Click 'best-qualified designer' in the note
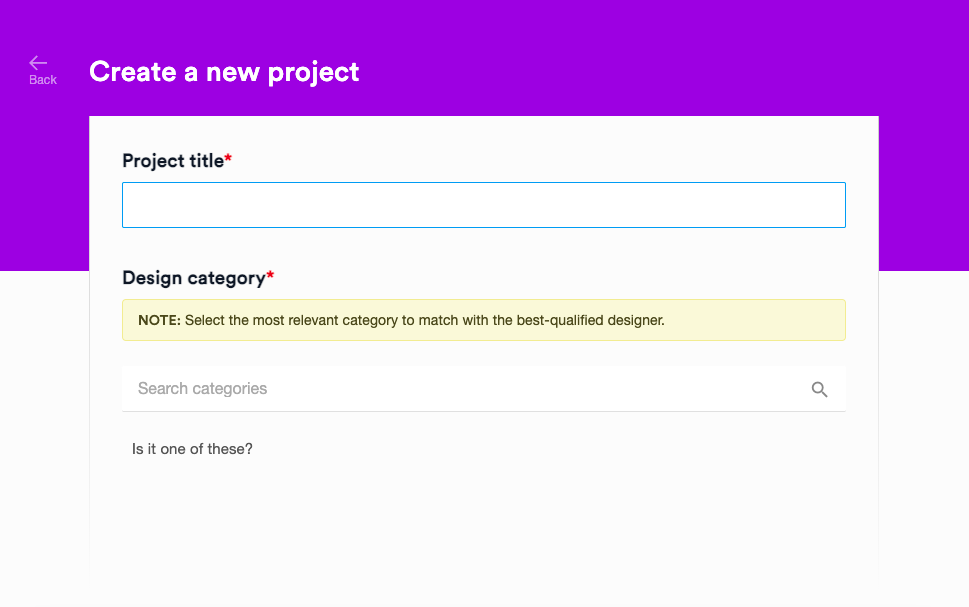 (x=590, y=320)
